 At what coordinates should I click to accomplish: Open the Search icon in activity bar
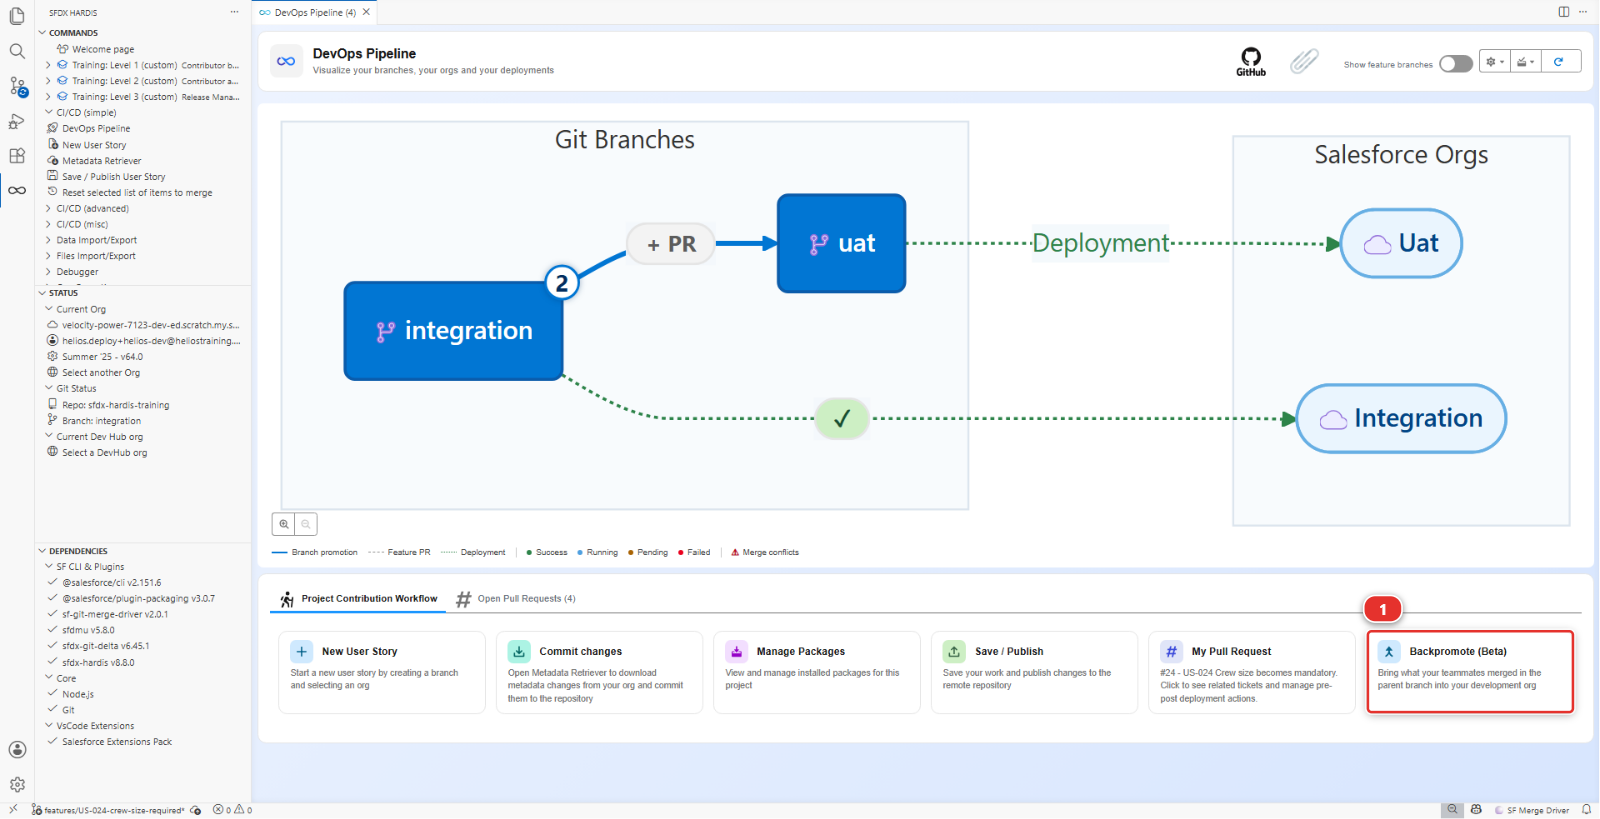pyautogui.click(x=17, y=51)
